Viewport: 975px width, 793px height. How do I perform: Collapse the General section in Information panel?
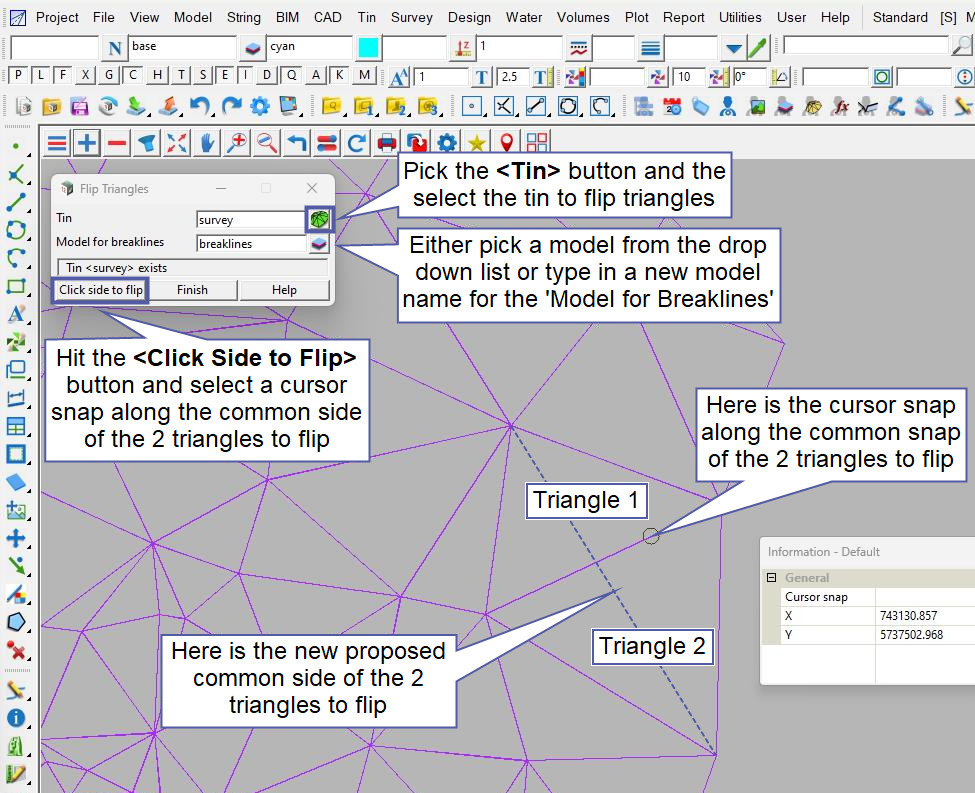pyautogui.click(x=772, y=578)
